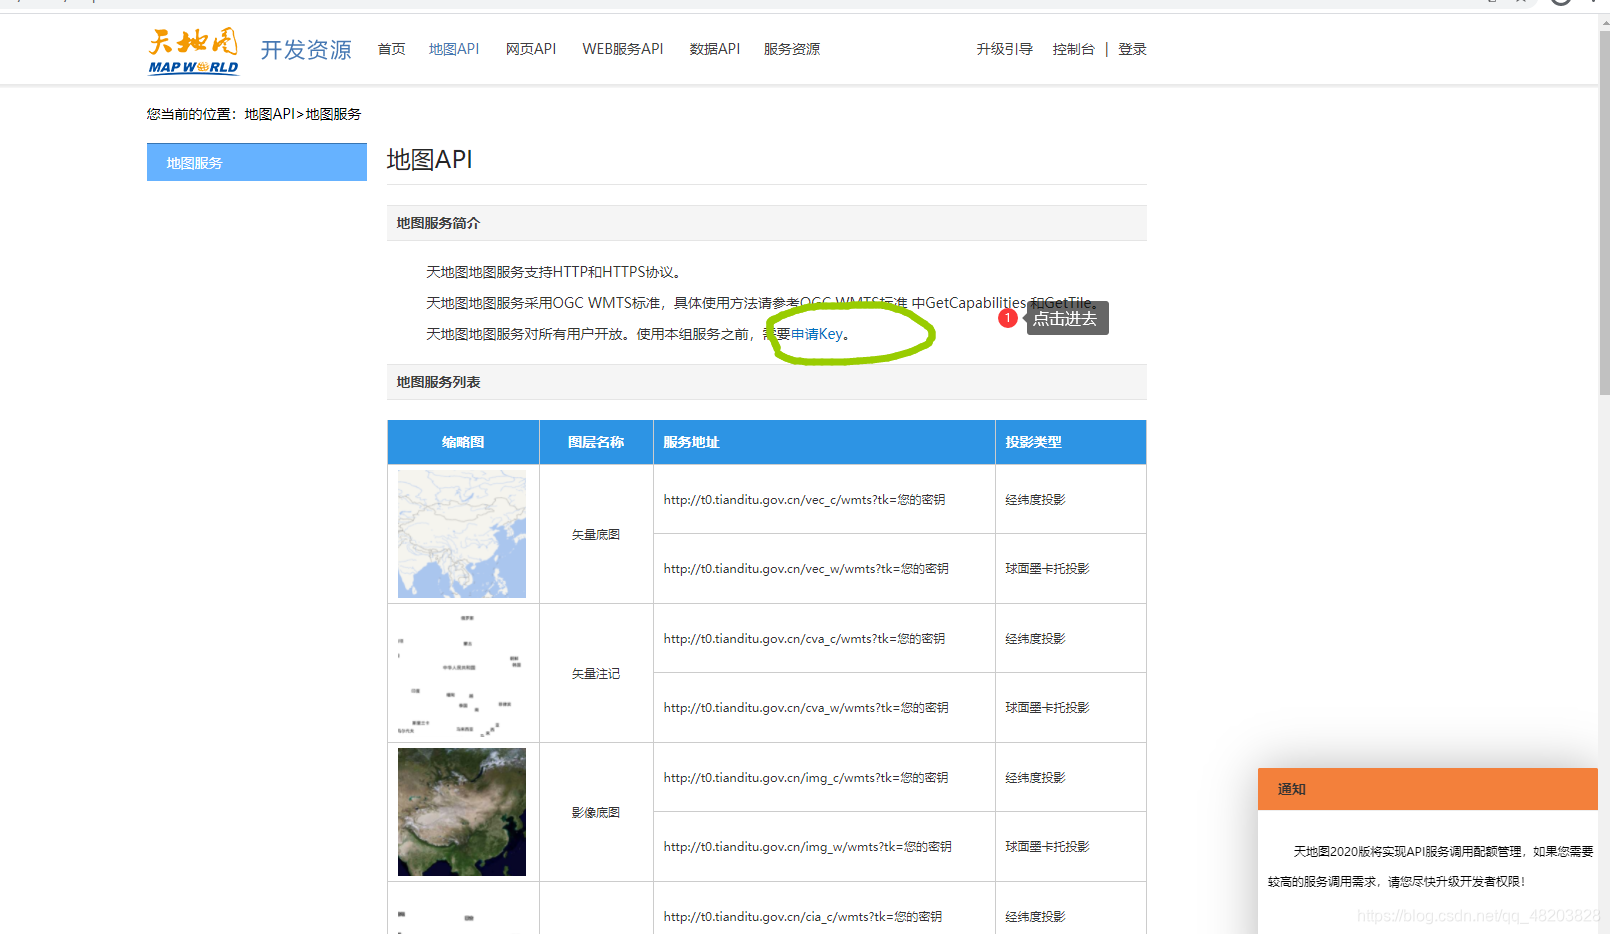Viewport: 1610px width, 934px height.
Task: Click the 缩略图 column header
Action: 463,442
